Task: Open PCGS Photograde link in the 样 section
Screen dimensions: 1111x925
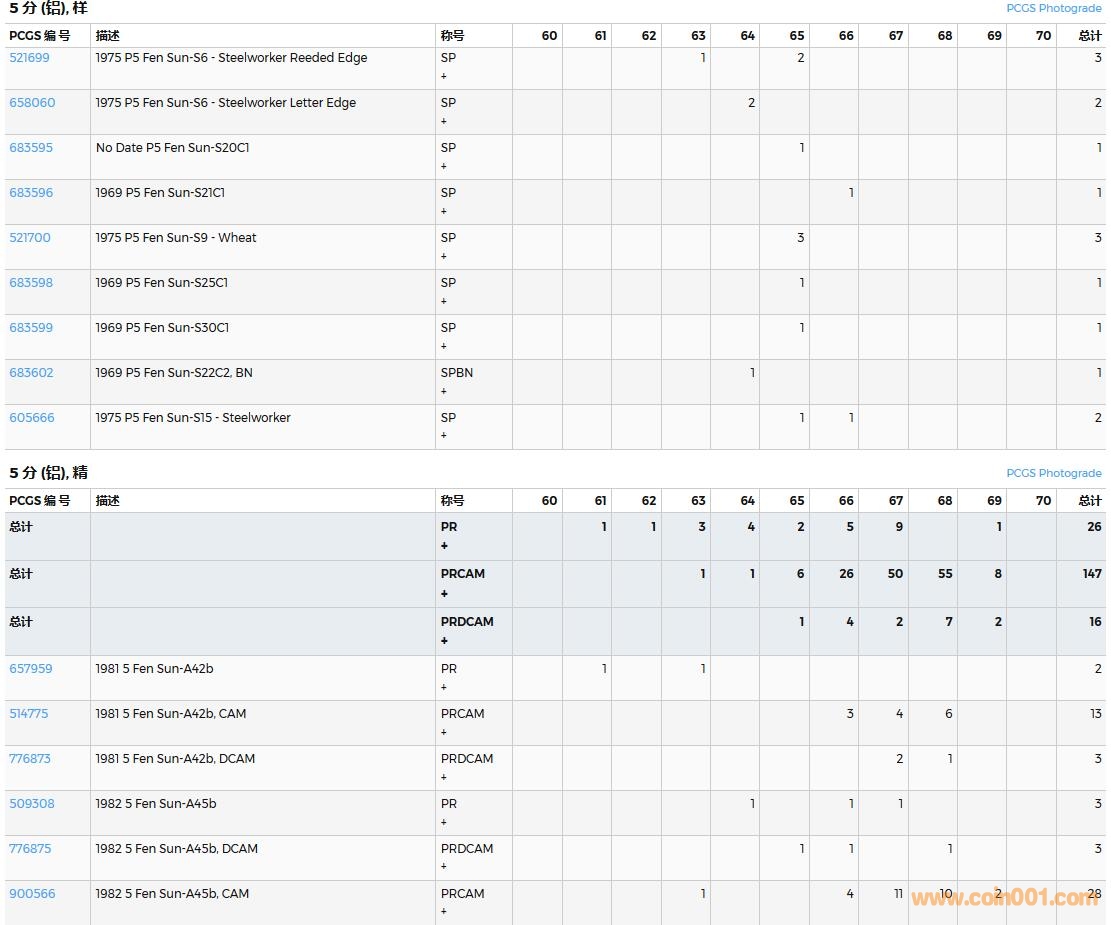Action: click(1053, 9)
